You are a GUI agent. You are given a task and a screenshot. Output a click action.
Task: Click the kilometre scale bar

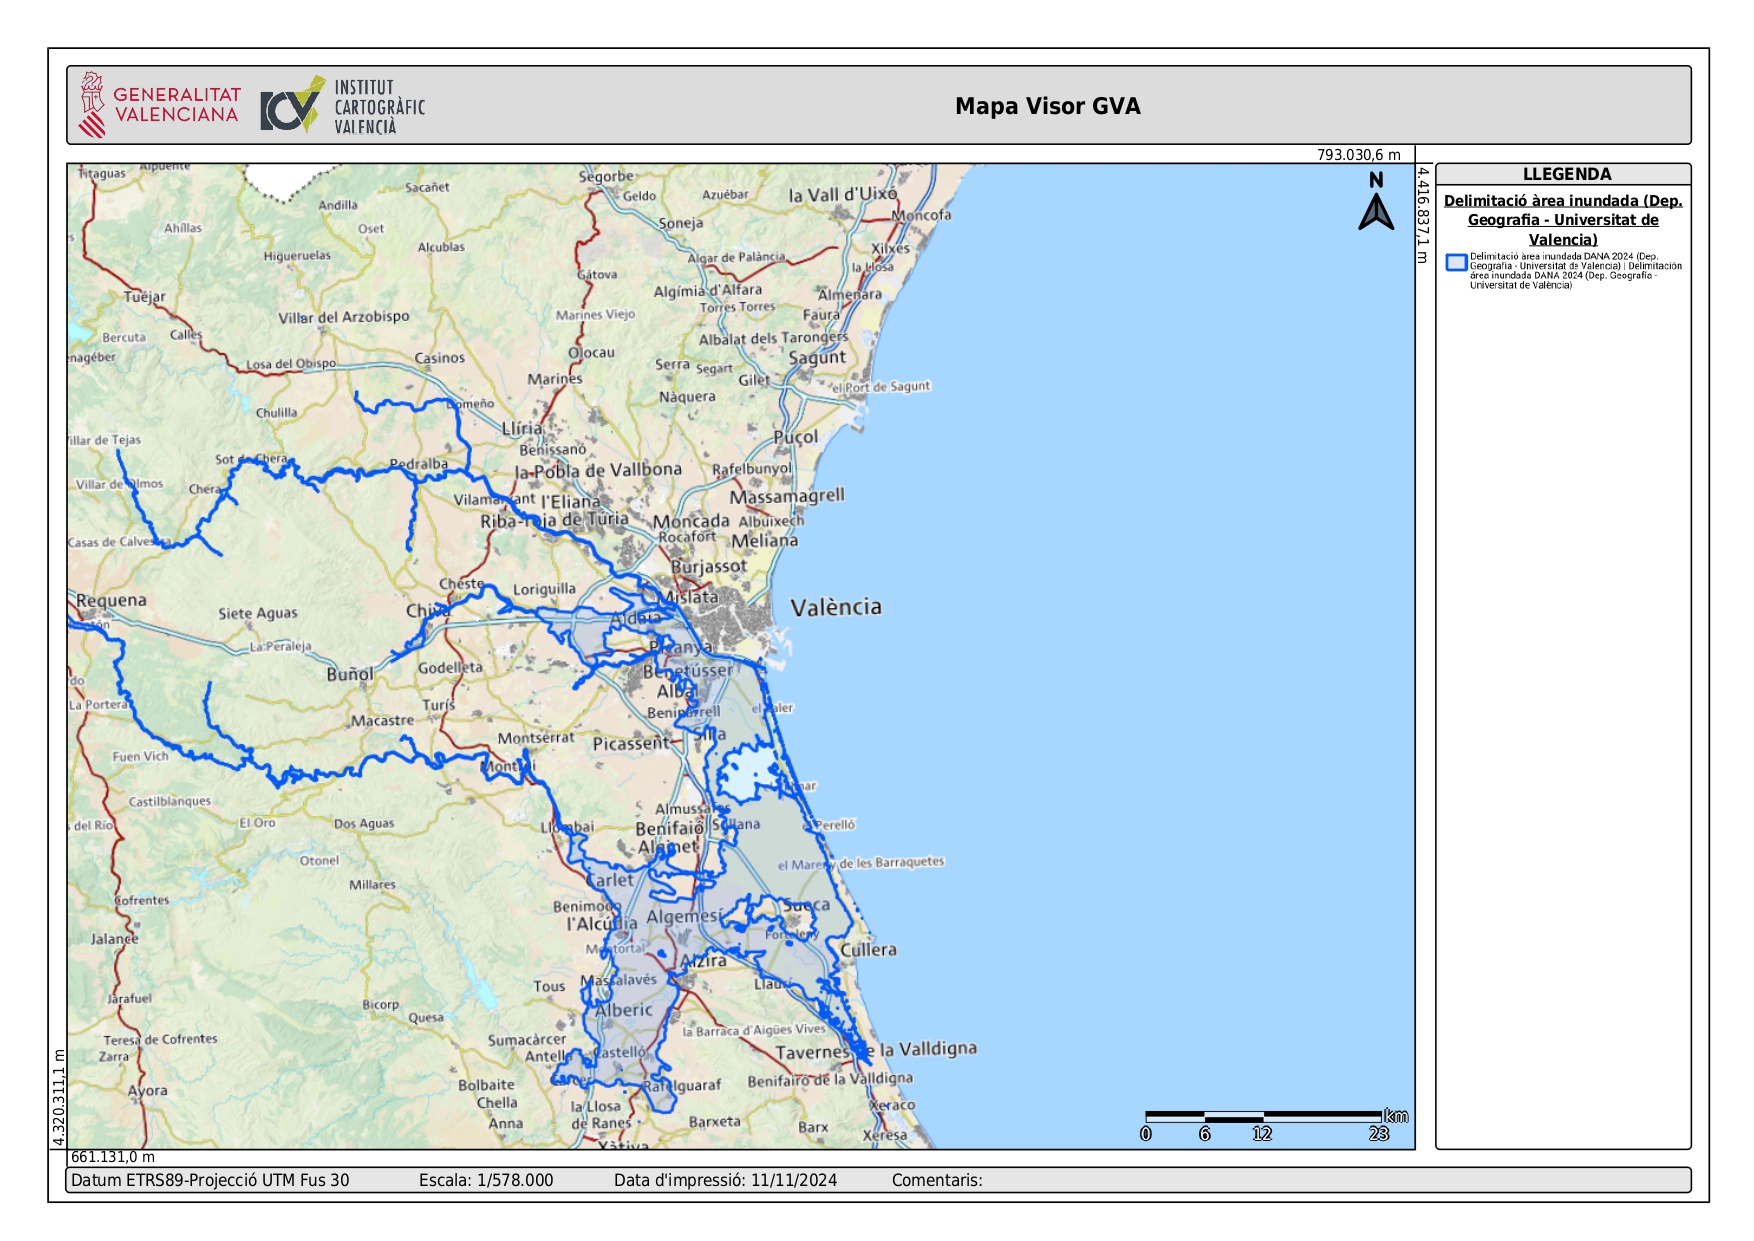(x=1264, y=1116)
